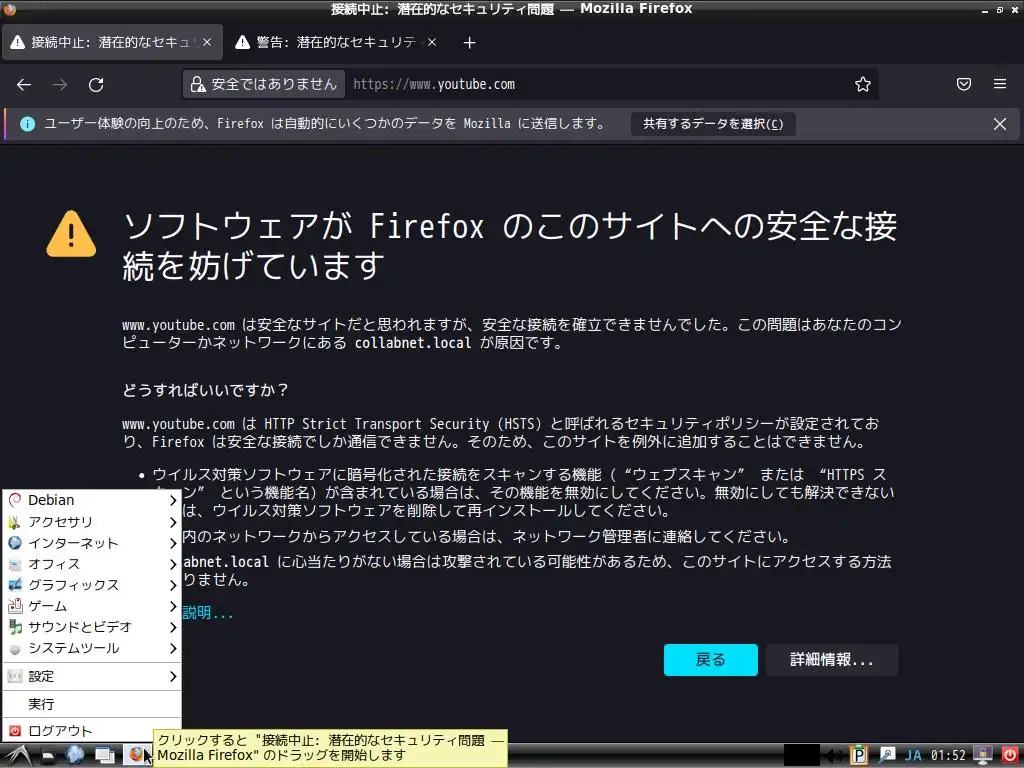
Task: Dismiss the data sharing notification bar
Action: click(x=1000, y=124)
